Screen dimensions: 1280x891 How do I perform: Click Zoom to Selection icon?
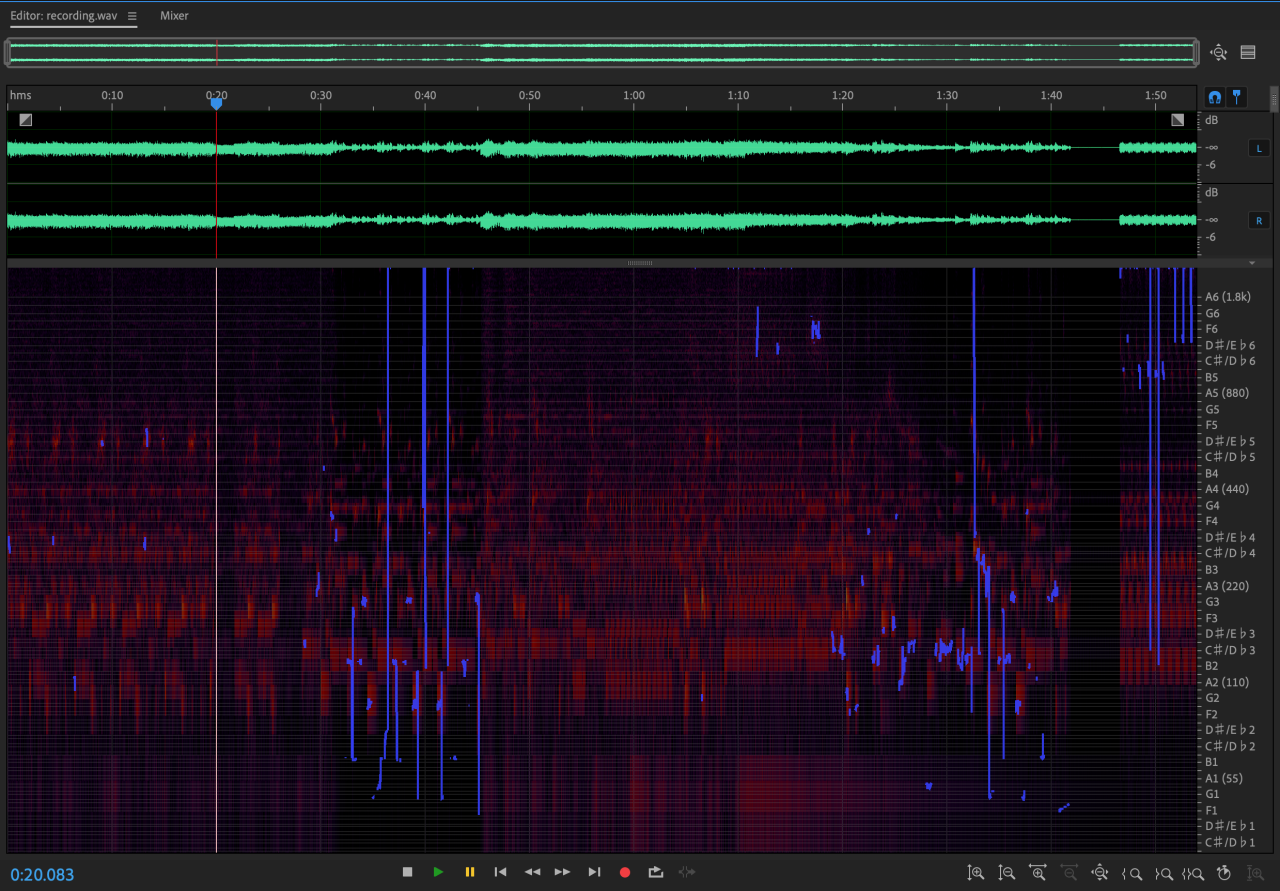pos(1193,873)
